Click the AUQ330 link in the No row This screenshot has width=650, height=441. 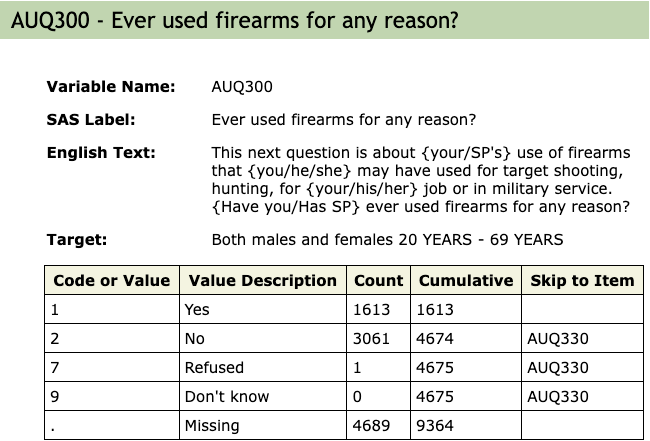pyautogui.click(x=559, y=339)
